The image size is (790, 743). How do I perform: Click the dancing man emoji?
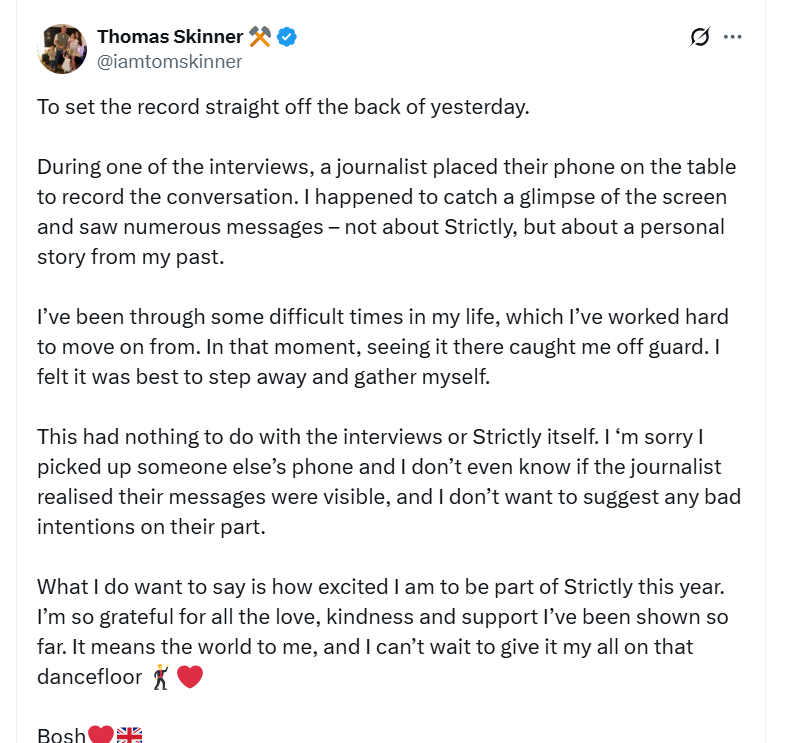pyautogui.click(x=160, y=677)
